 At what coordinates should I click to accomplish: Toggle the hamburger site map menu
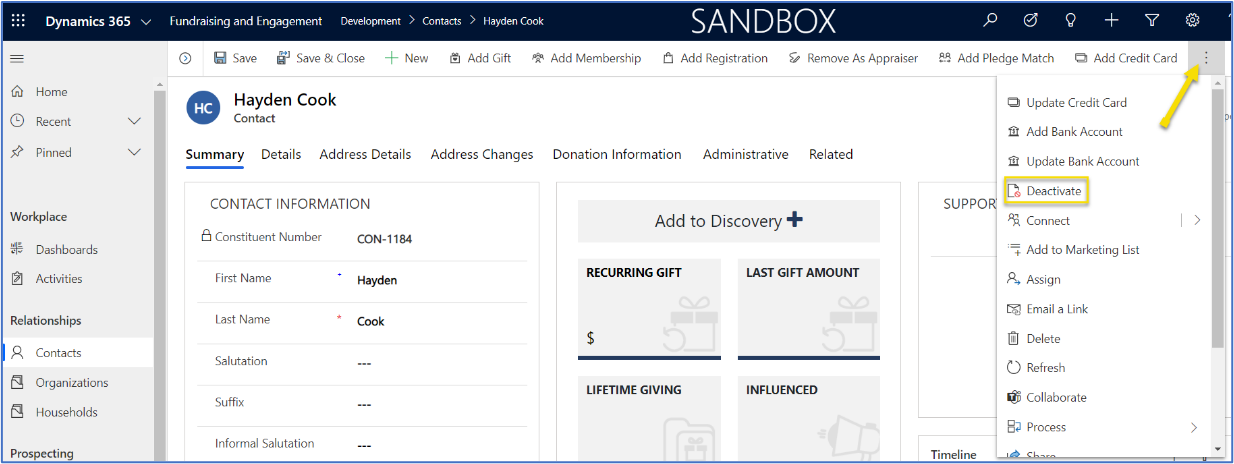[17, 59]
